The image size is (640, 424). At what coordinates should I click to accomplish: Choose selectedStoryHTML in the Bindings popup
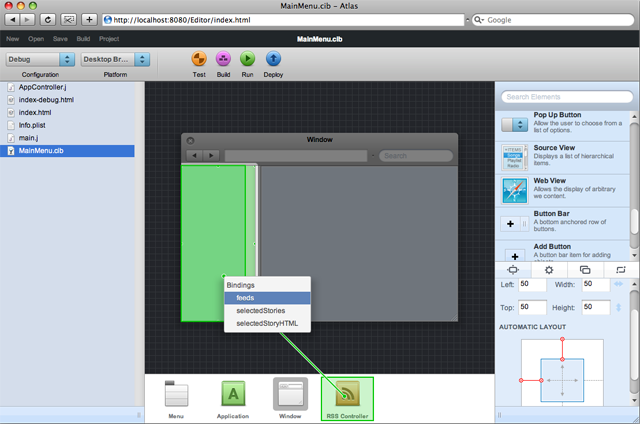(x=267, y=323)
